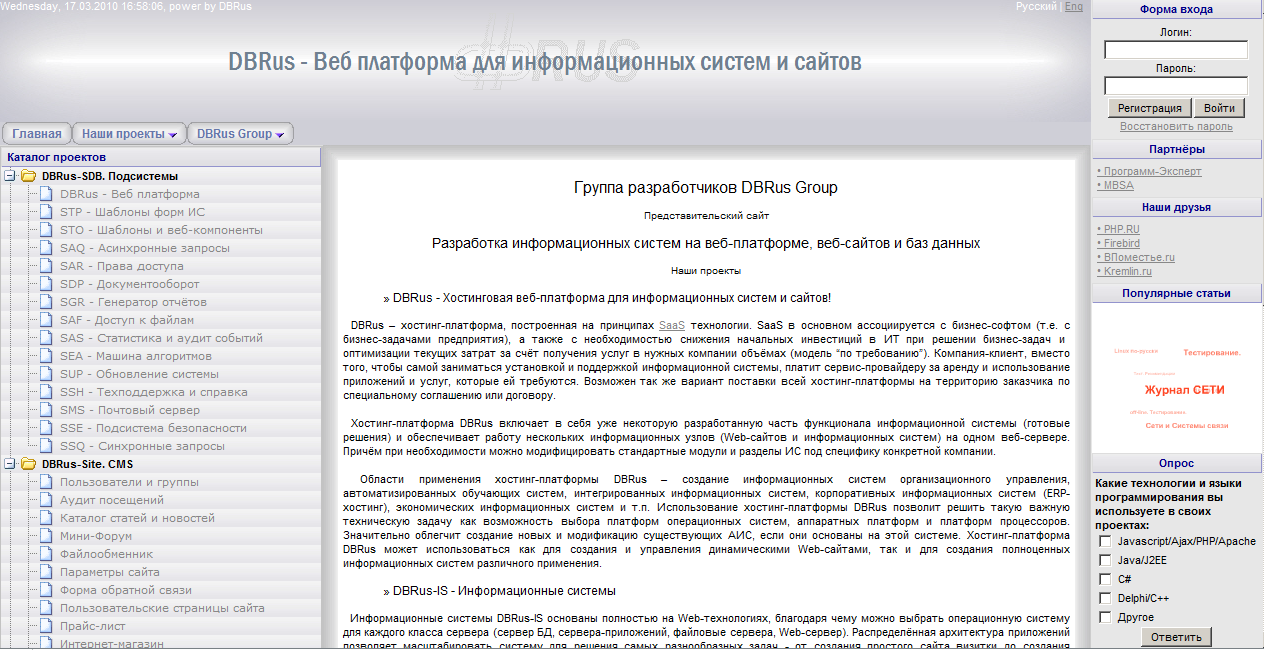Click the document icon for Файлообменник

point(44,555)
